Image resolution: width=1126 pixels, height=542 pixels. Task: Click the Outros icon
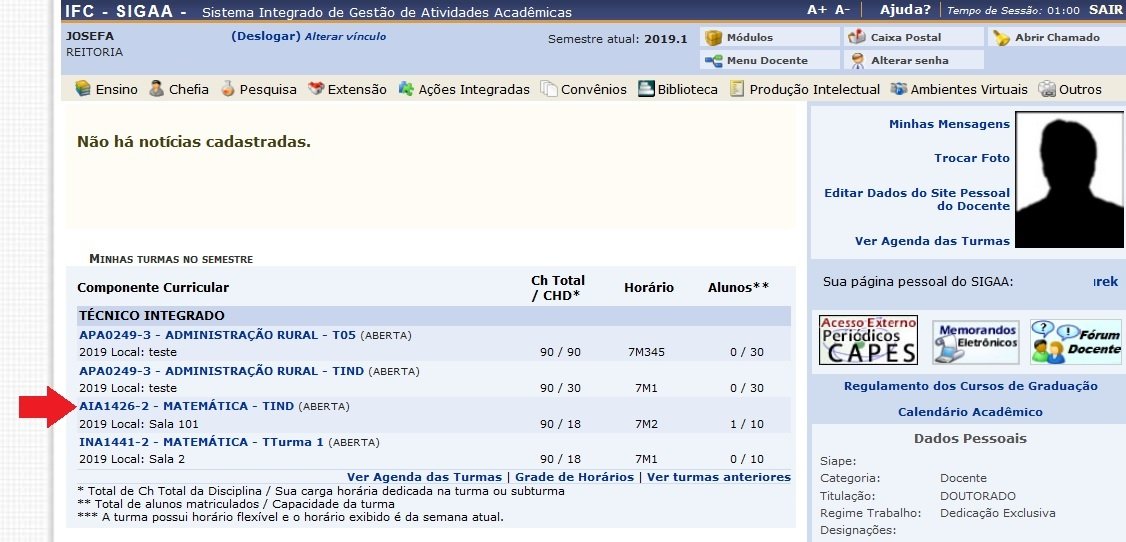1047,89
